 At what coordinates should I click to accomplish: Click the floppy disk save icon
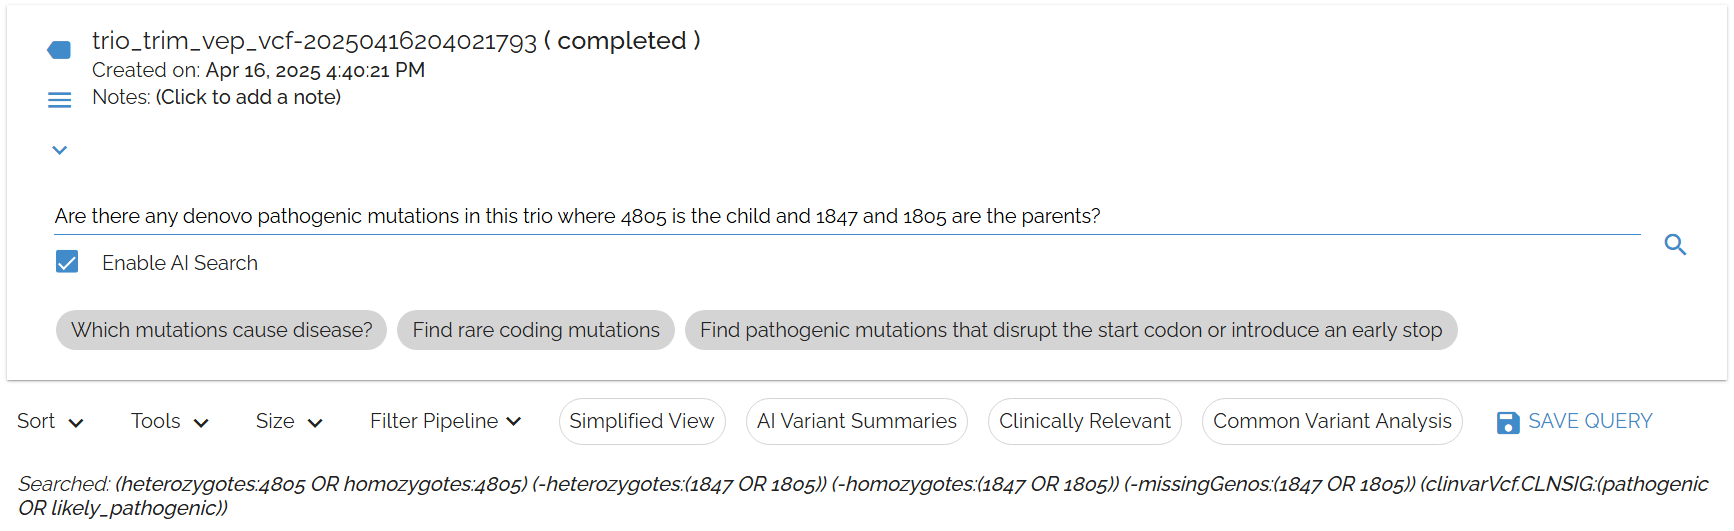[1508, 423]
